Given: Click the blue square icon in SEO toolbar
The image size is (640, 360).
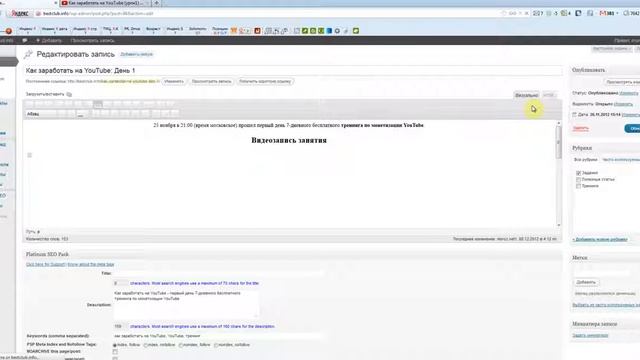Looking at the screenshot, I should click(x=329, y=31).
